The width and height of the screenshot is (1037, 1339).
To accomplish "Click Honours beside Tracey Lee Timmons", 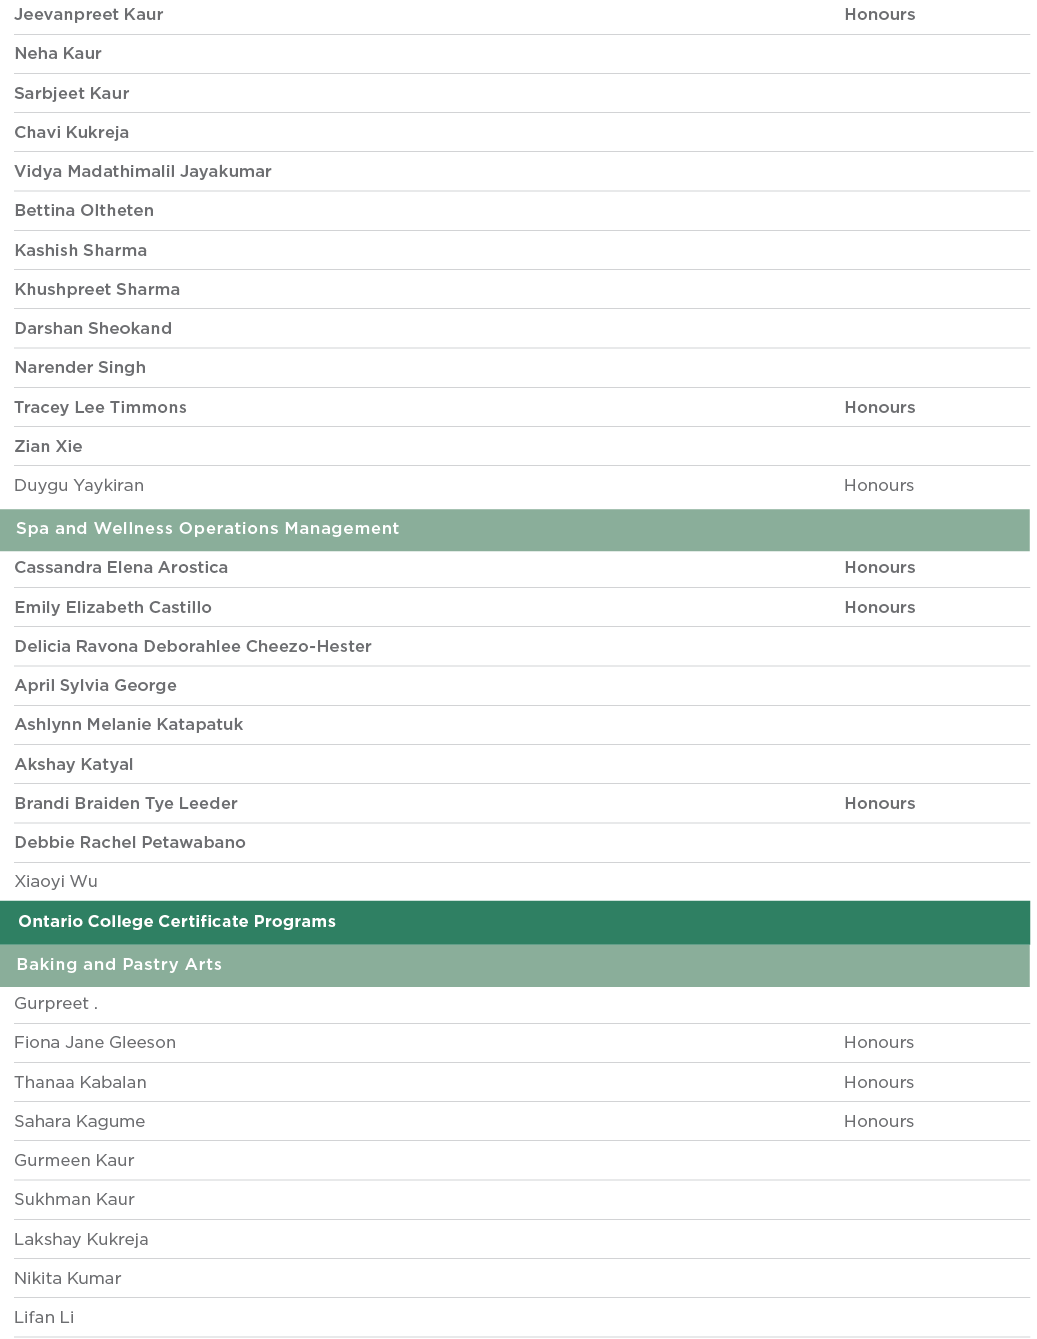I will tap(879, 408).
